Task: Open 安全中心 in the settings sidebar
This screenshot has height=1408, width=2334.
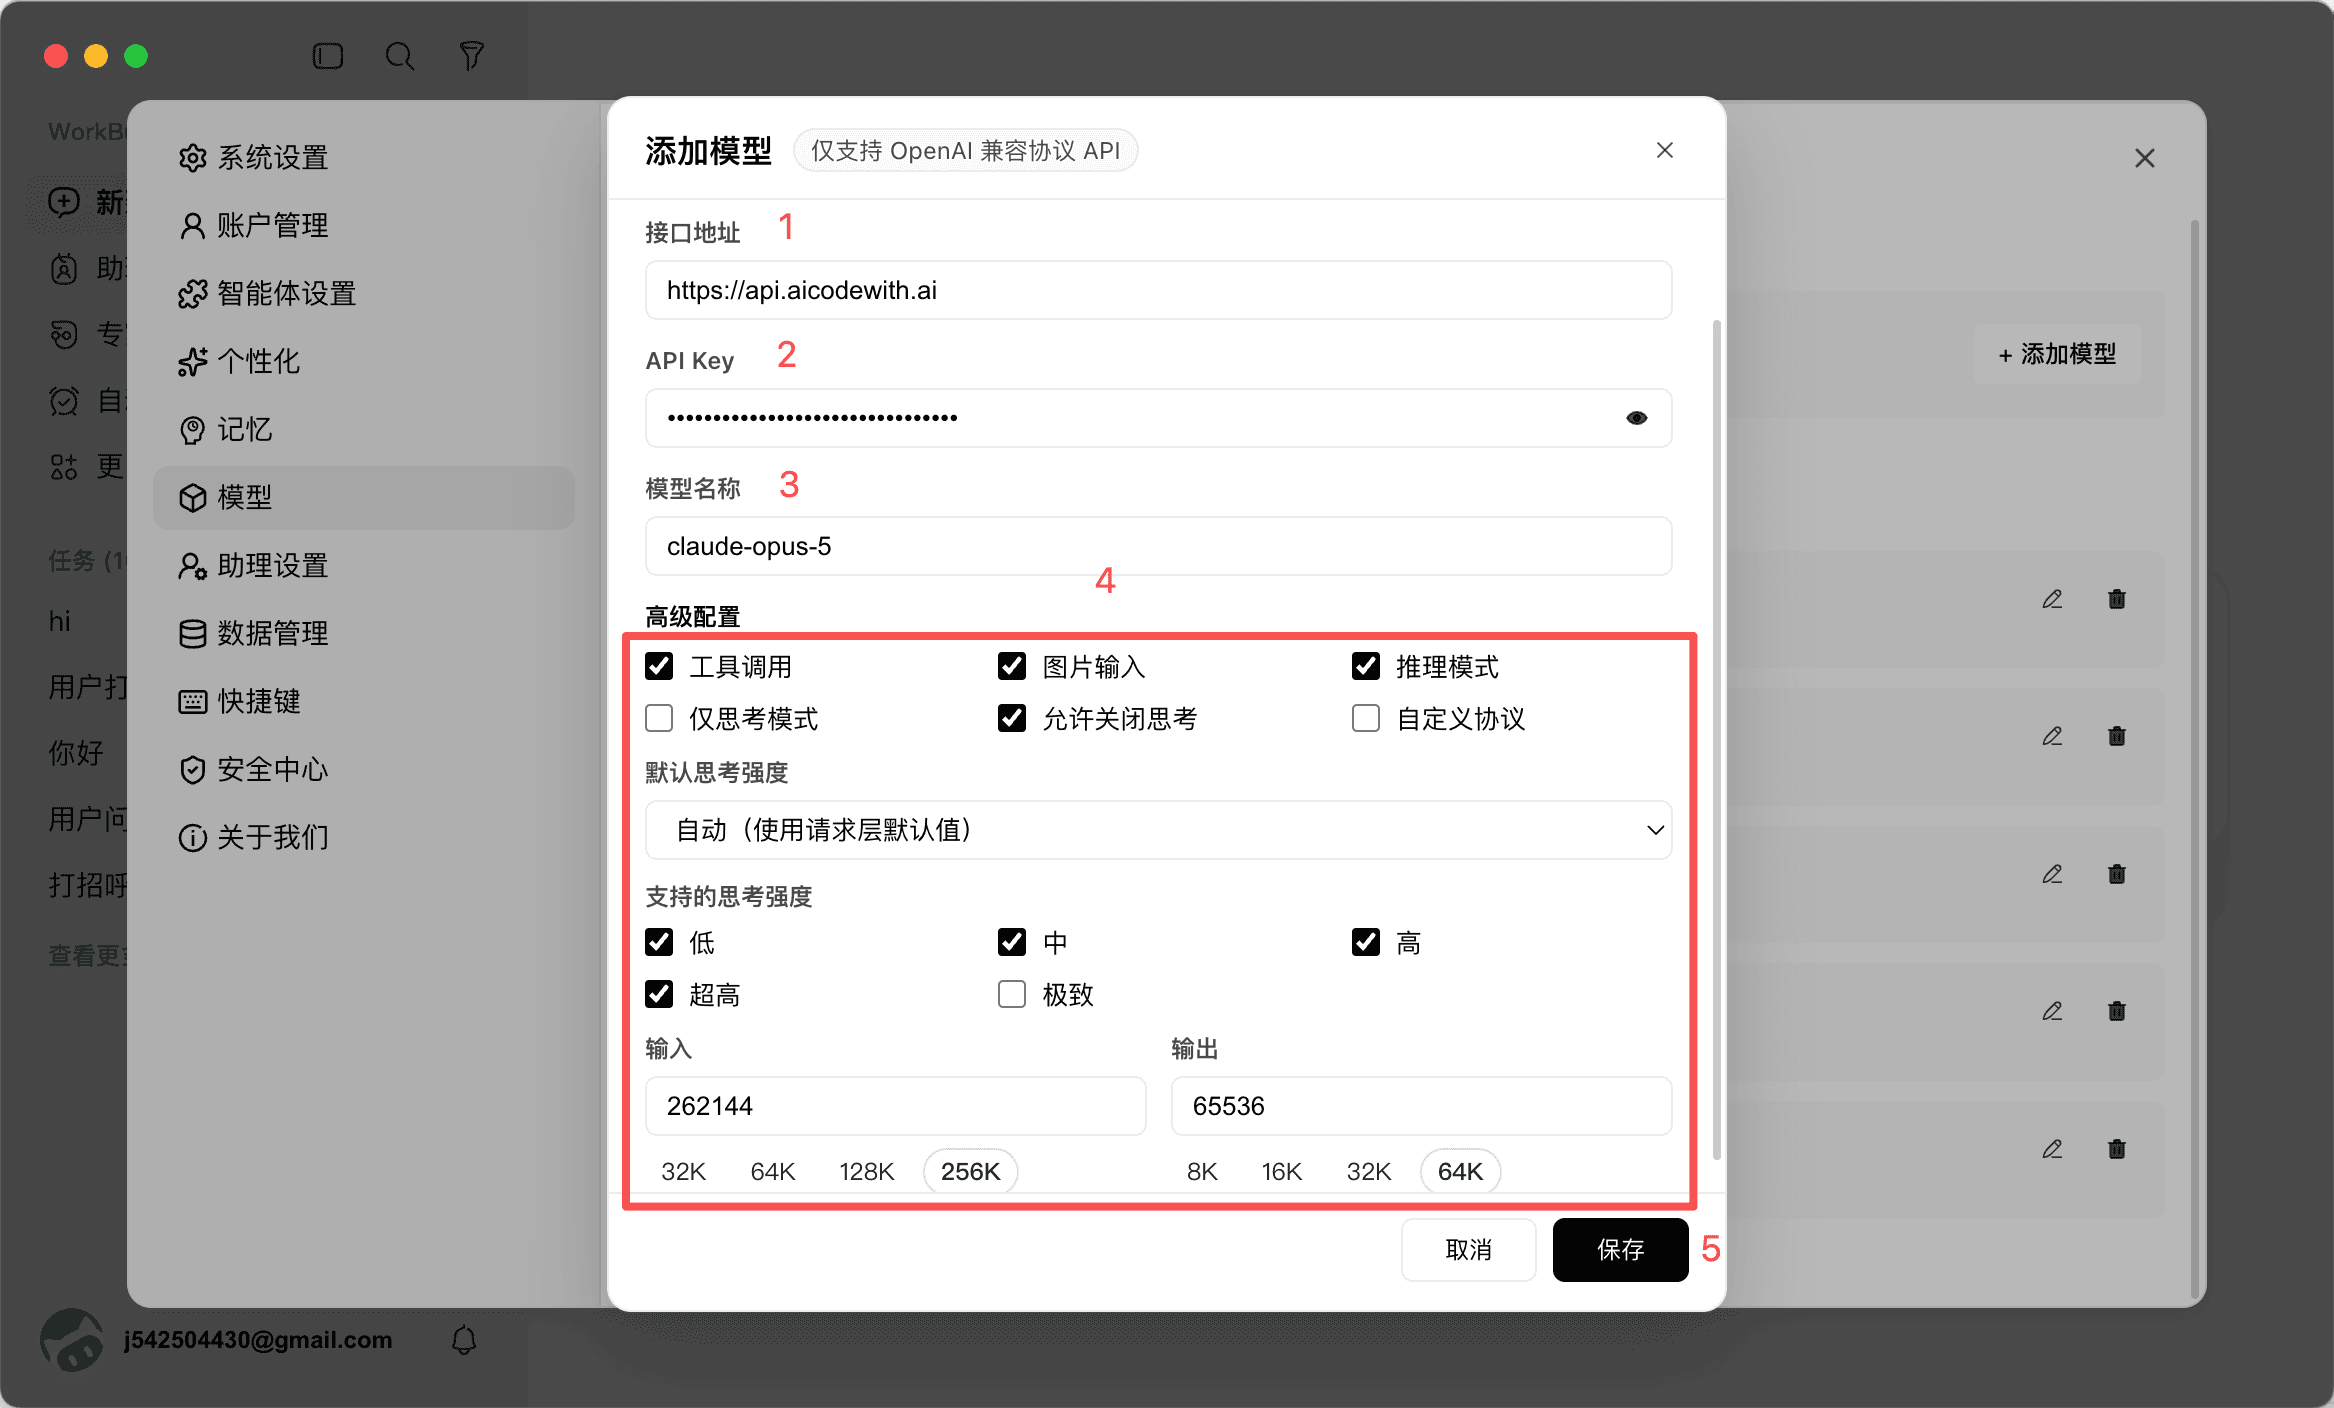Action: [364, 769]
